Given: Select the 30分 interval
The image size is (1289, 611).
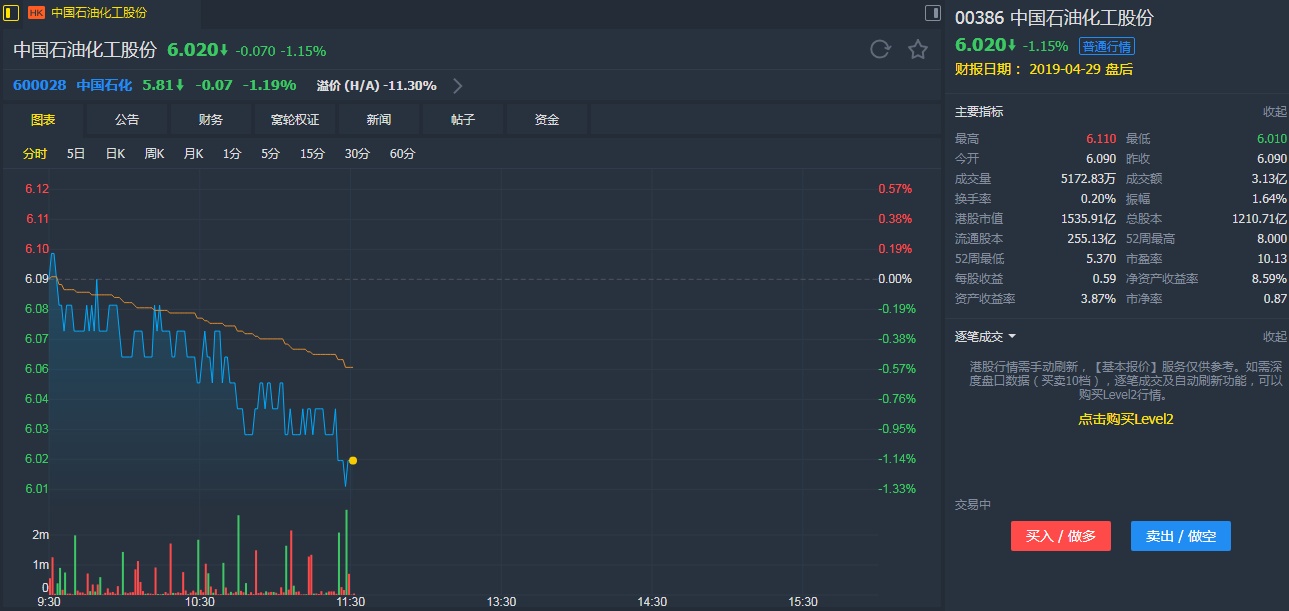Looking at the screenshot, I should (x=357, y=154).
